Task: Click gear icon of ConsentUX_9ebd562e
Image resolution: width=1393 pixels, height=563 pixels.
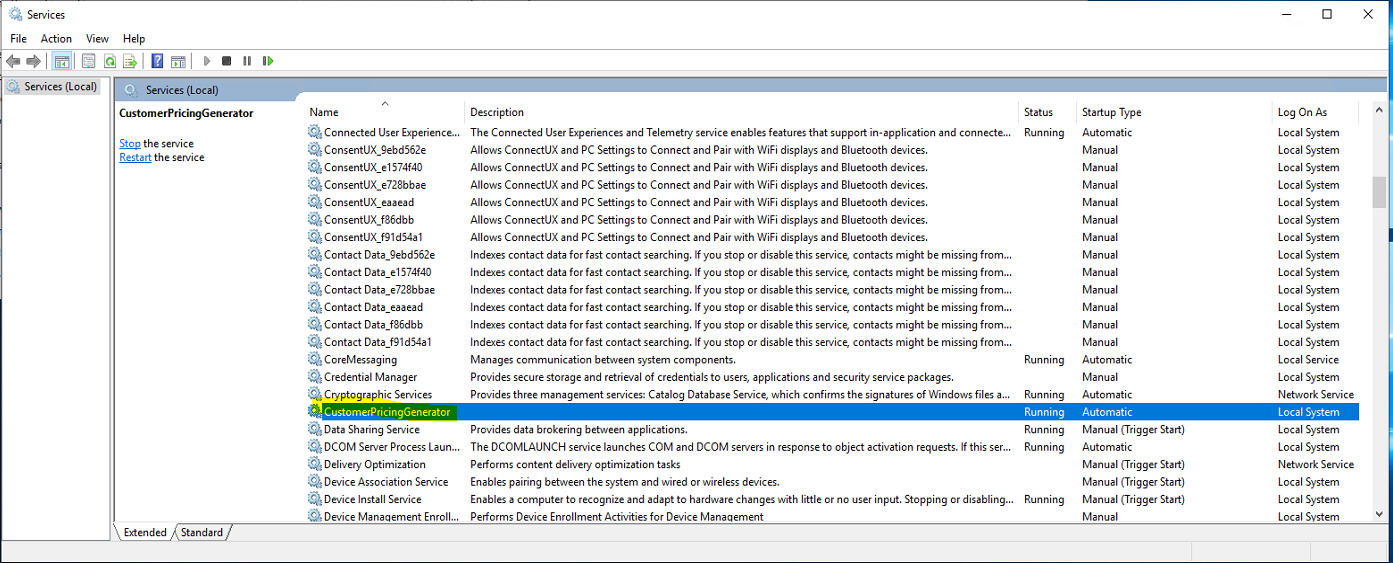Action: point(315,150)
